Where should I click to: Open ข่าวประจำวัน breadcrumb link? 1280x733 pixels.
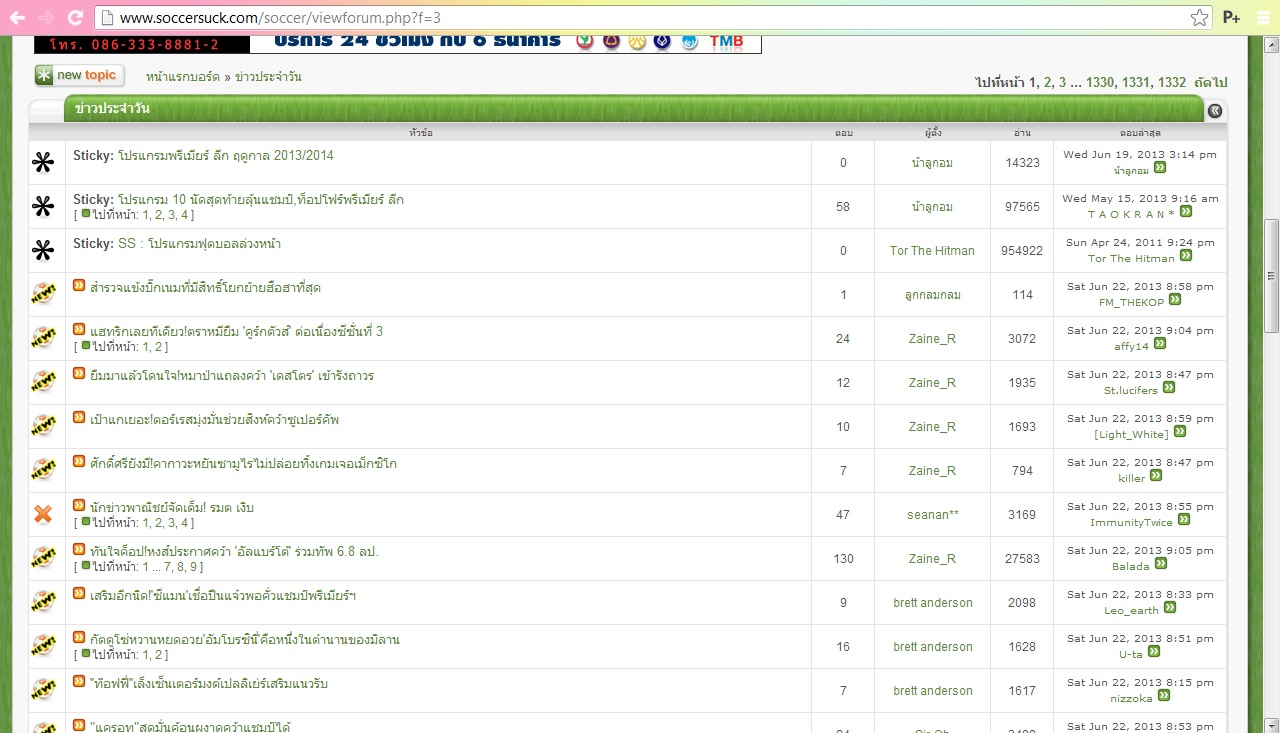coord(267,77)
